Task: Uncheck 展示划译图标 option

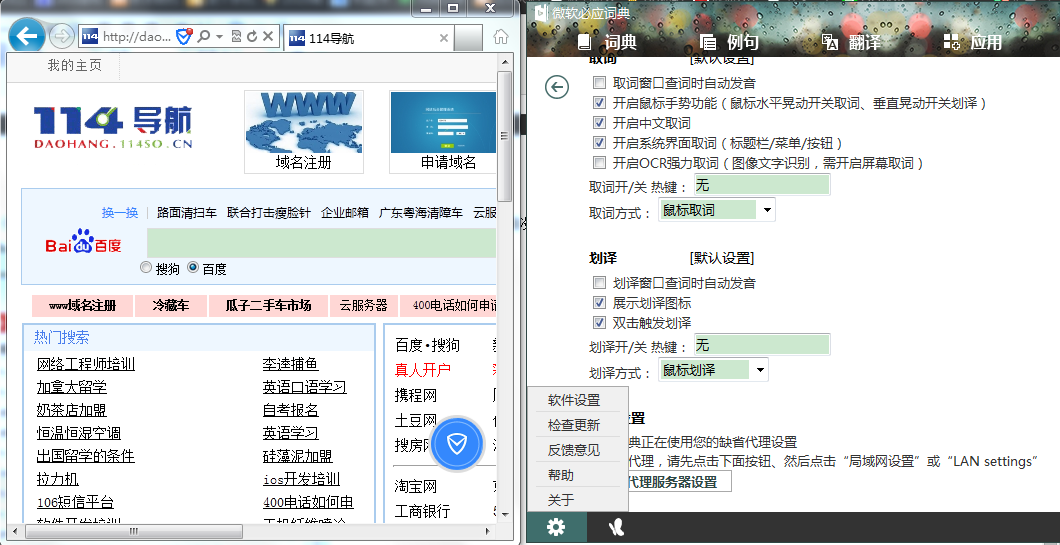Action: click(599, 303)
